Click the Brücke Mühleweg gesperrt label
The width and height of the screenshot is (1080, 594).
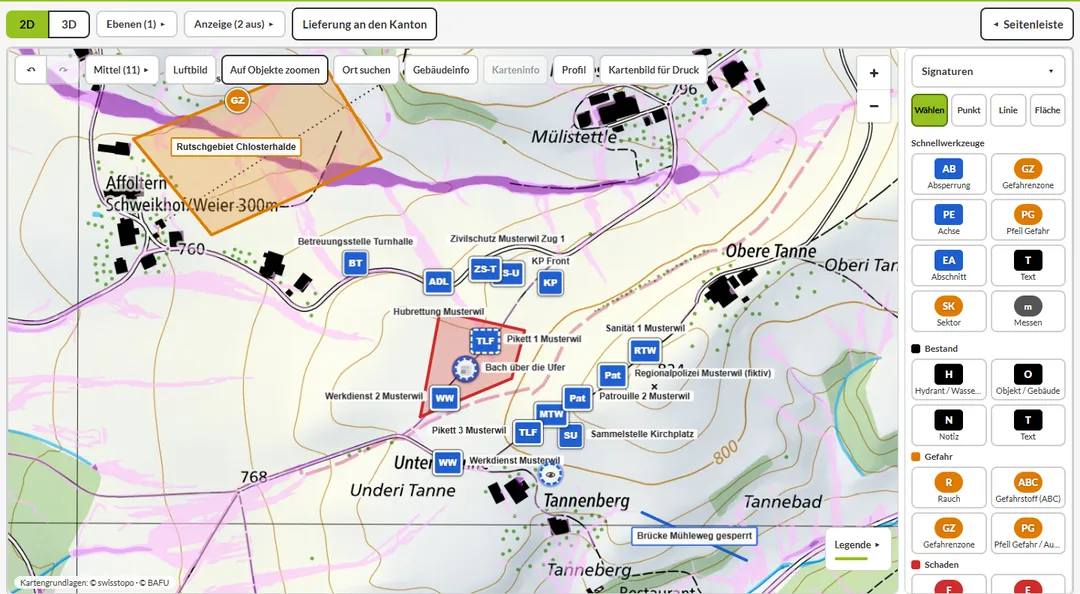pos(694,536)
